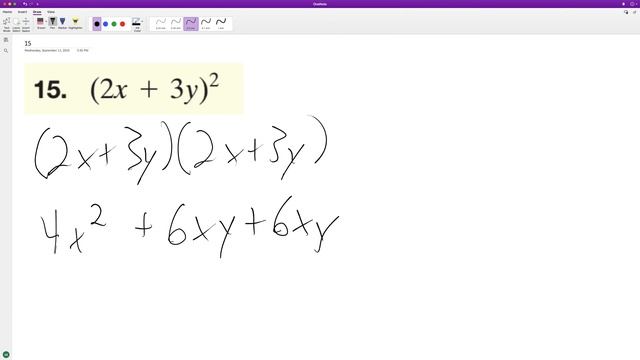
Task: Open the Home ribbon tab
Action: [x=7, y=12]
